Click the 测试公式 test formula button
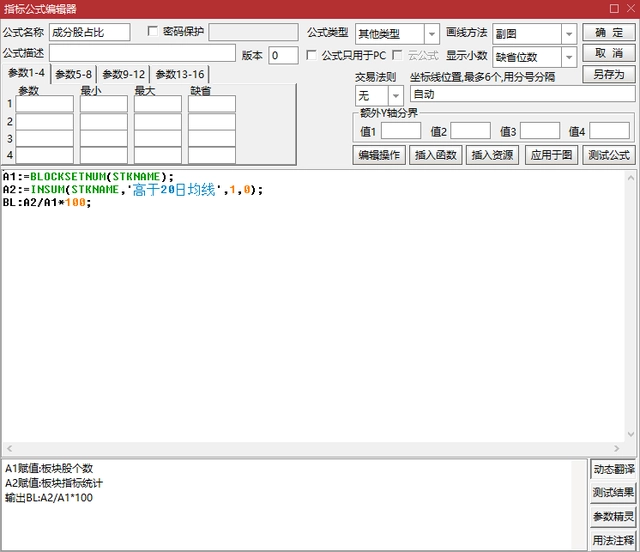Screen dimensions: 640x552 pyautogui.click(x=609, y=155)
